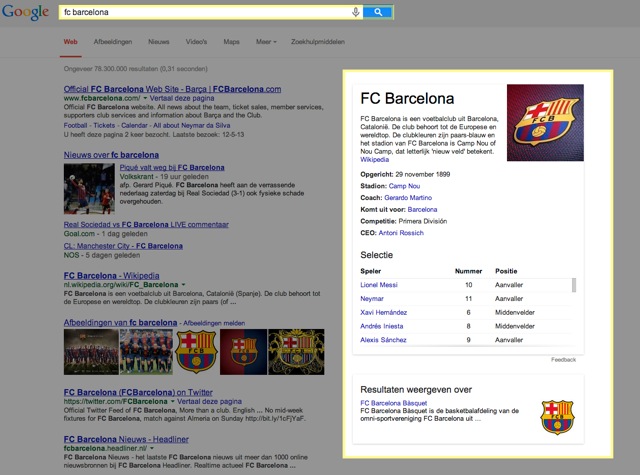Open 'Piqué valt weg bij FC Barcelona' article
The width and height of the screenshot is (640, 475).
[172, 167]
